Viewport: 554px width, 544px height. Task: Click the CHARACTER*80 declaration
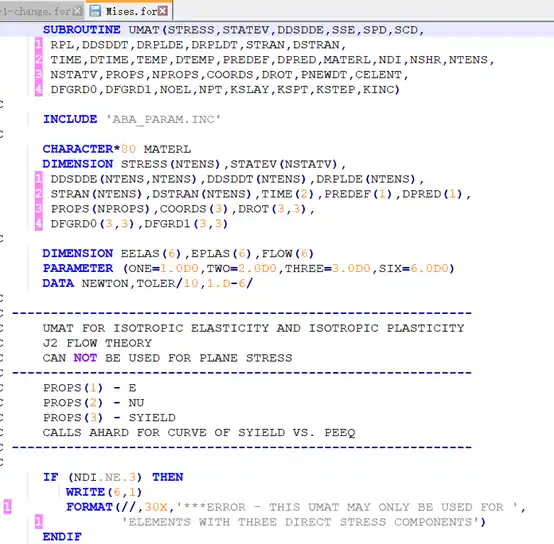[x=89, y=149]
